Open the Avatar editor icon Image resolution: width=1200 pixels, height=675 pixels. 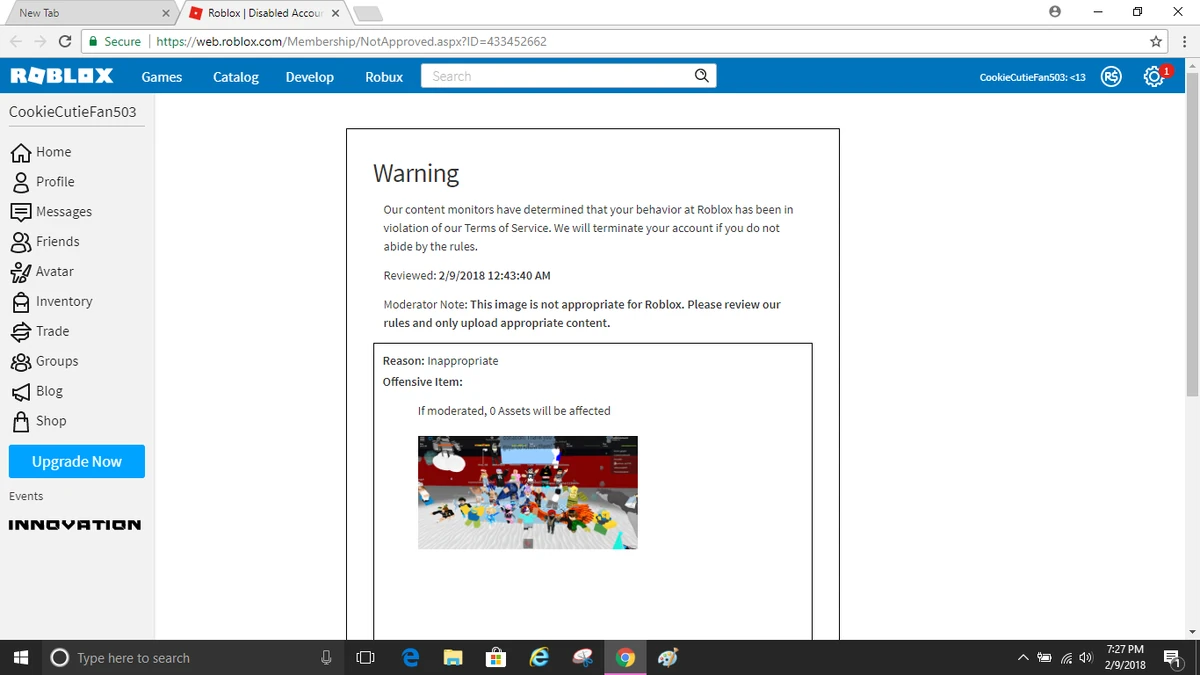20,271
